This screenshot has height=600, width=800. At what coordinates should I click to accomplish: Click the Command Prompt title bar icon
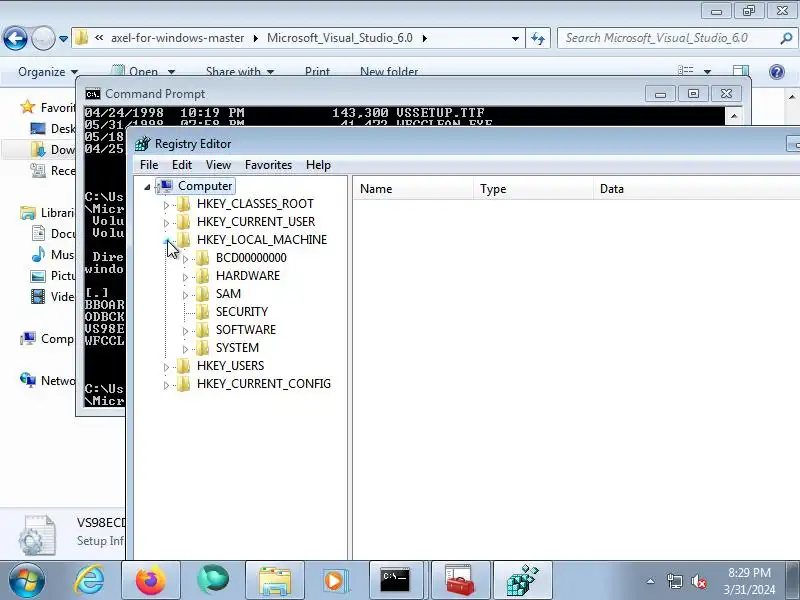tap(93, 94)
